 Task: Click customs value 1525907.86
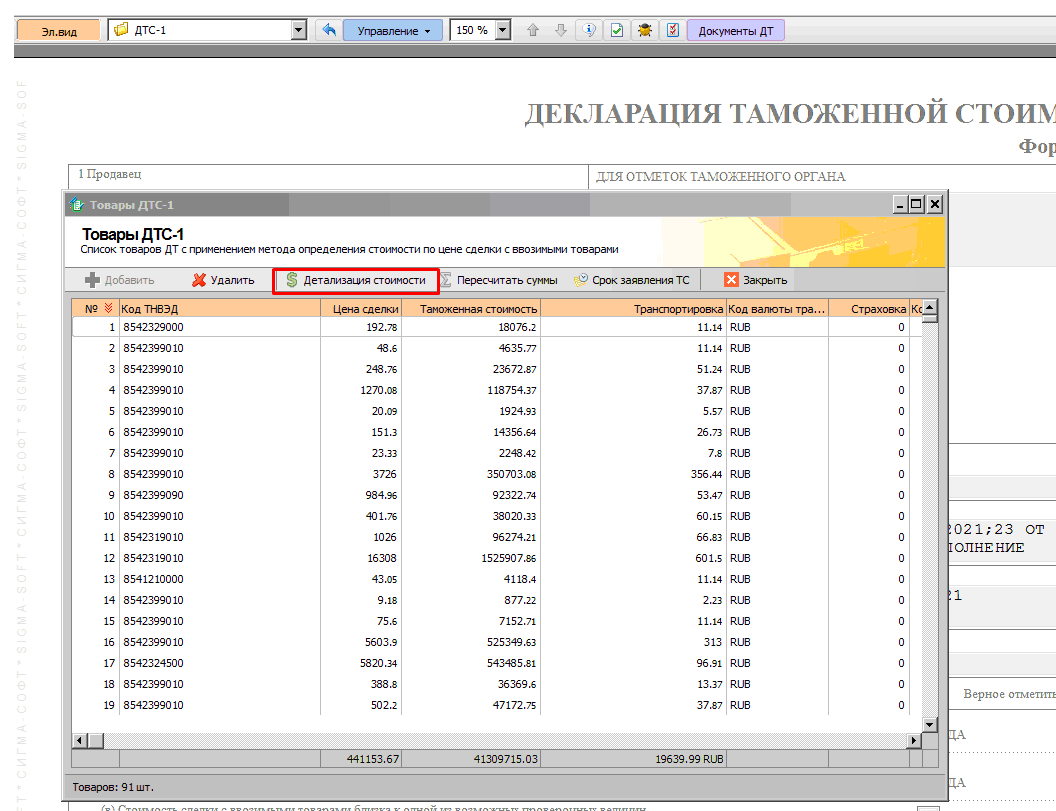(471, 558)
